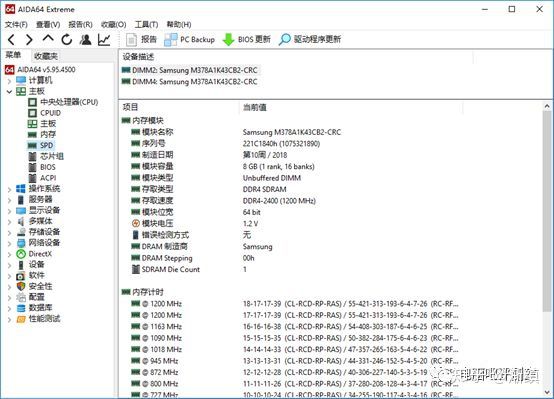The width and height of the screenshot is (554, 399).
Task: Open the 收藏(O) menu
Action: click(113, 24)
